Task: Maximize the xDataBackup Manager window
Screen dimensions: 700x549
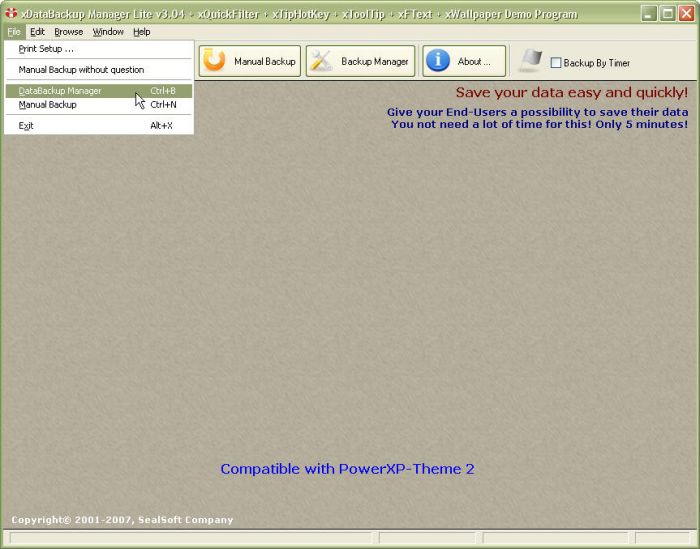Action: tap(668, 14)
